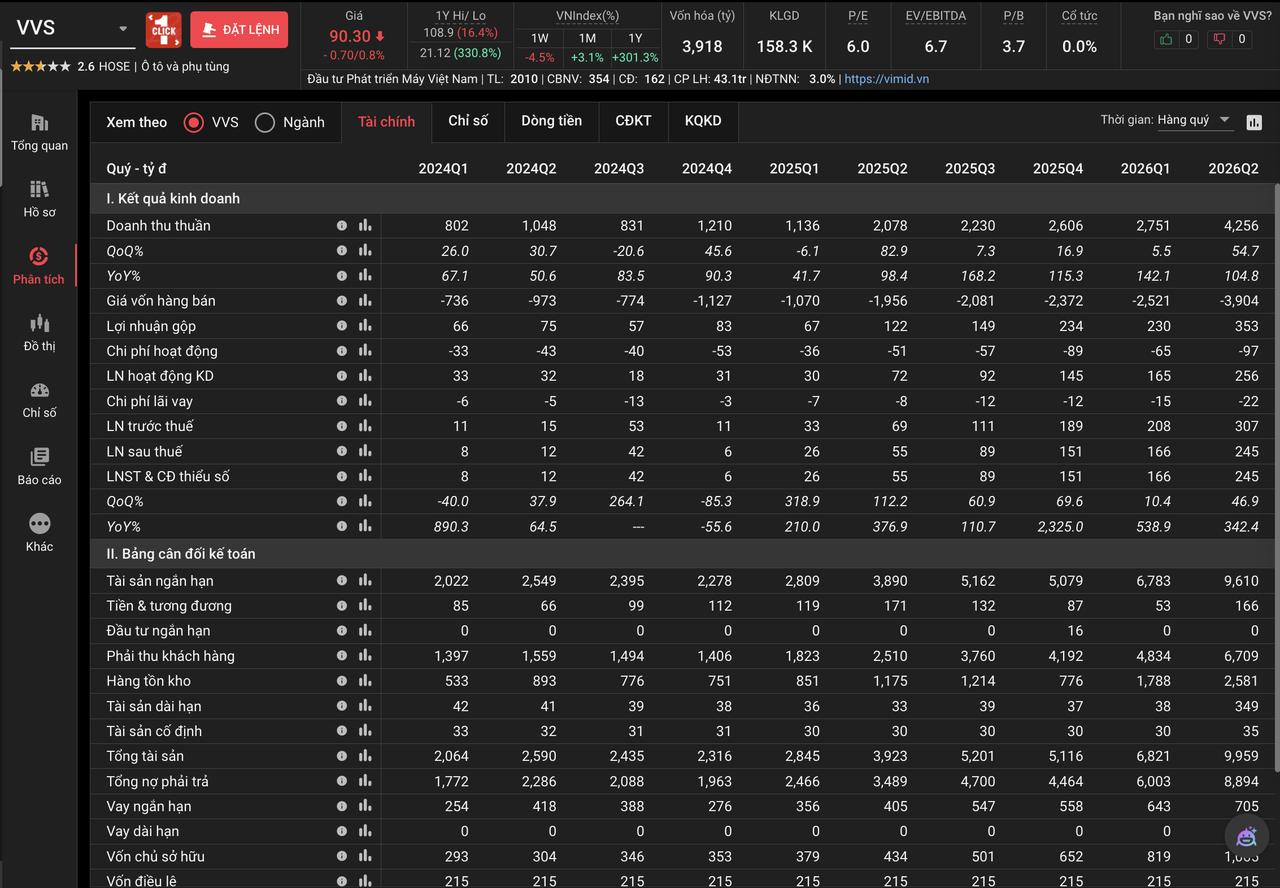Show info for the LN sau thuế row

pos(342,451)
